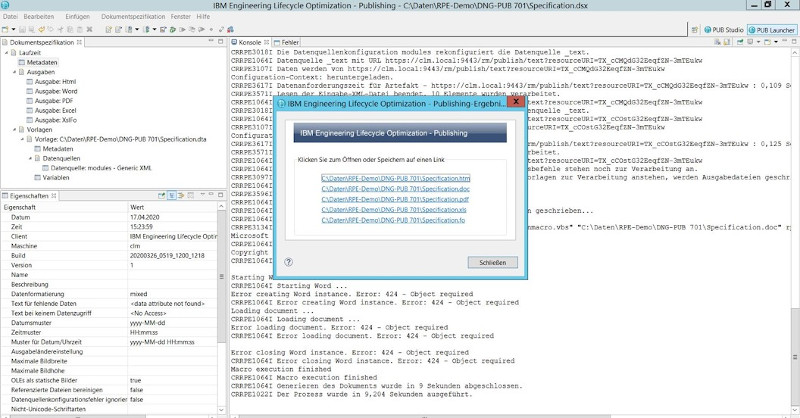Click the Ausgabe: PDF output icon
Screen dimensions: 800x418
pos(31,100)
